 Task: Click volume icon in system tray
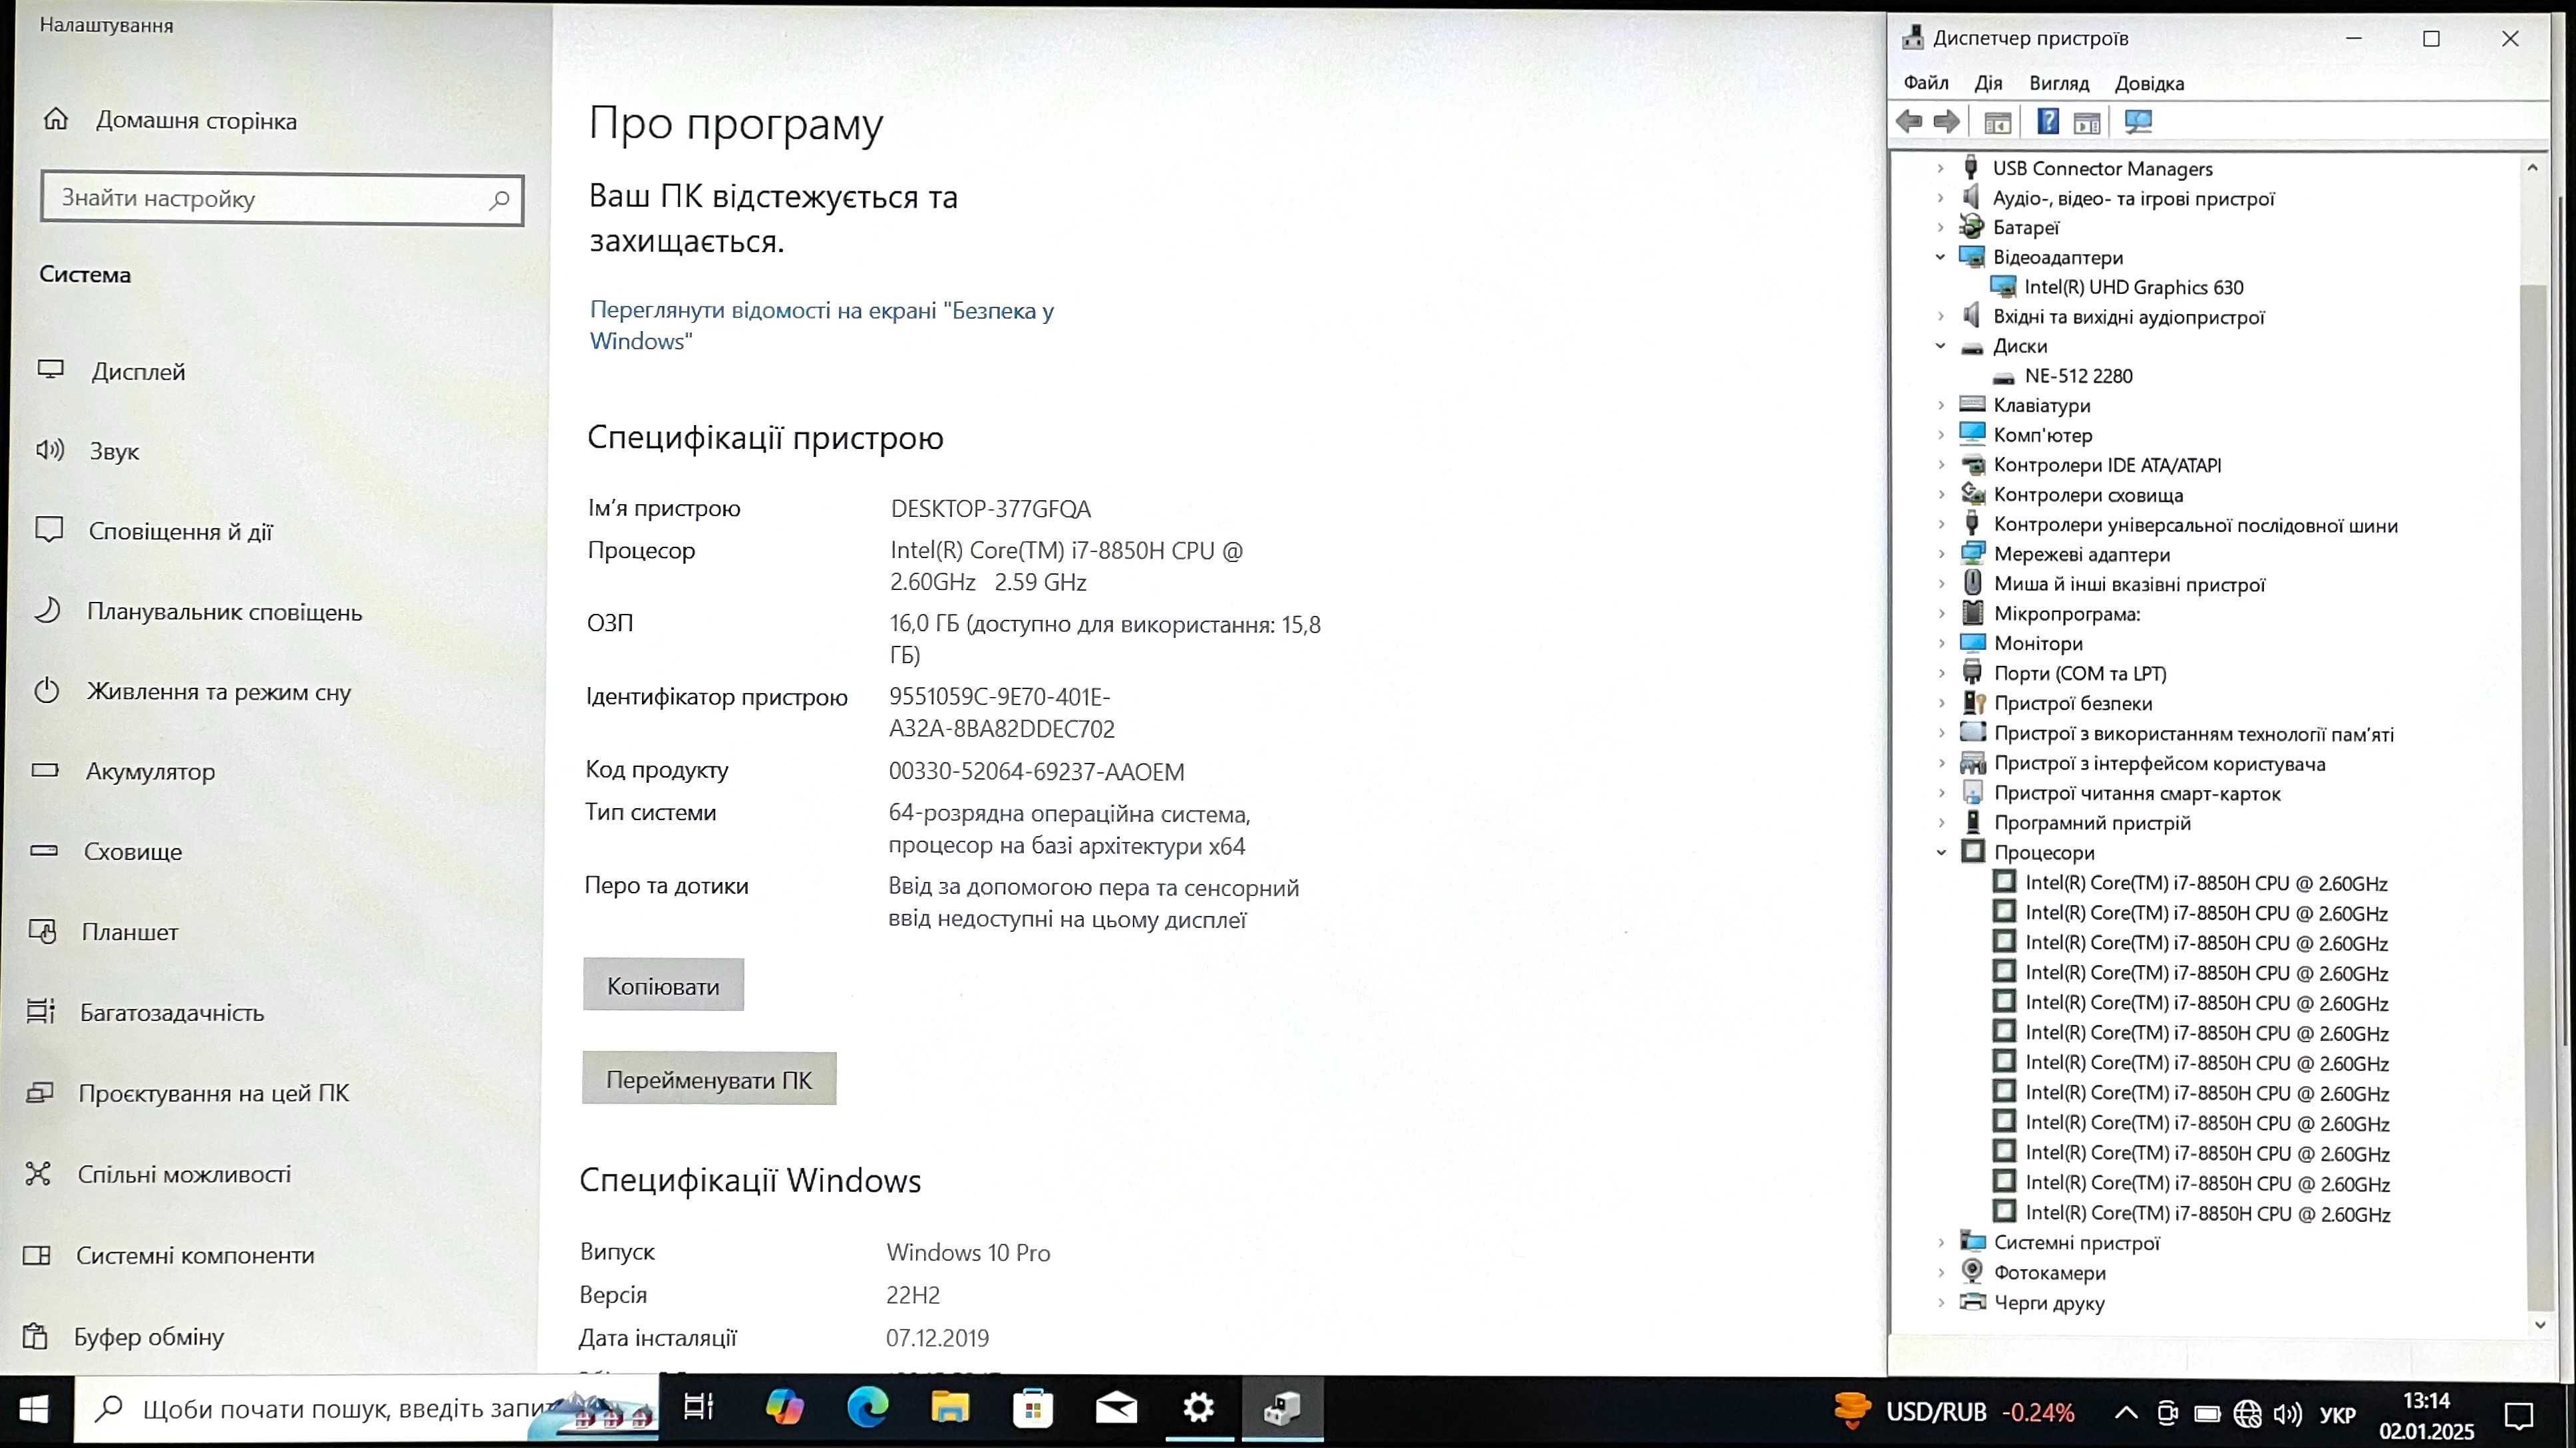tap(2288, 1414)
